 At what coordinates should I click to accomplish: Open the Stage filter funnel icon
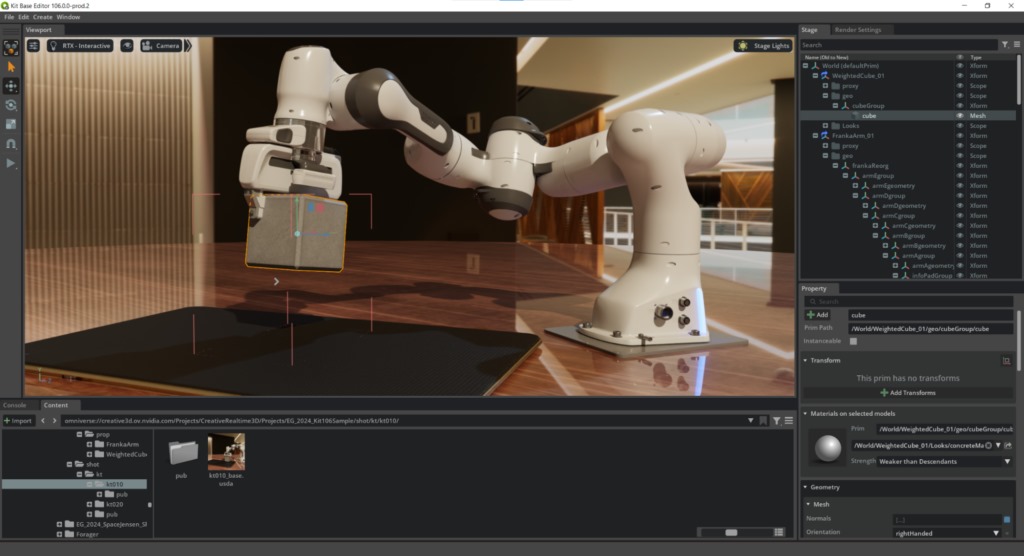click(x=1005, y=45)
